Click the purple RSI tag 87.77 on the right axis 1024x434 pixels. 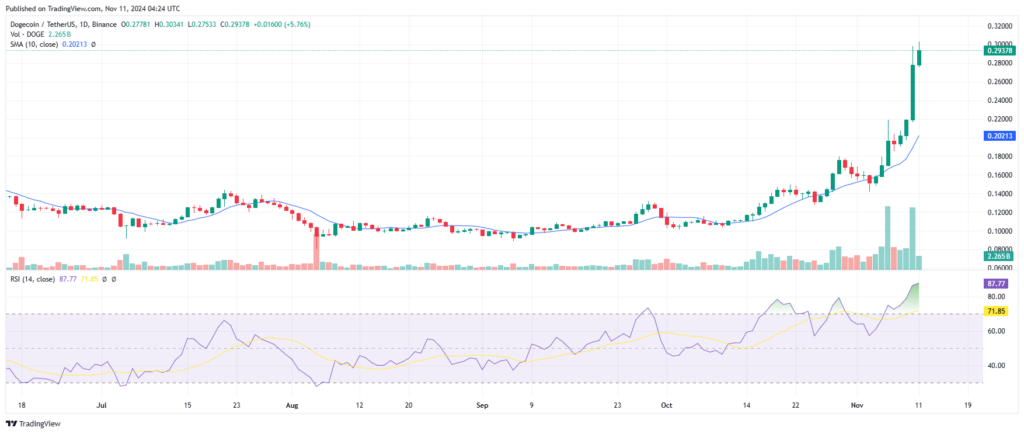tap(996, 284)
